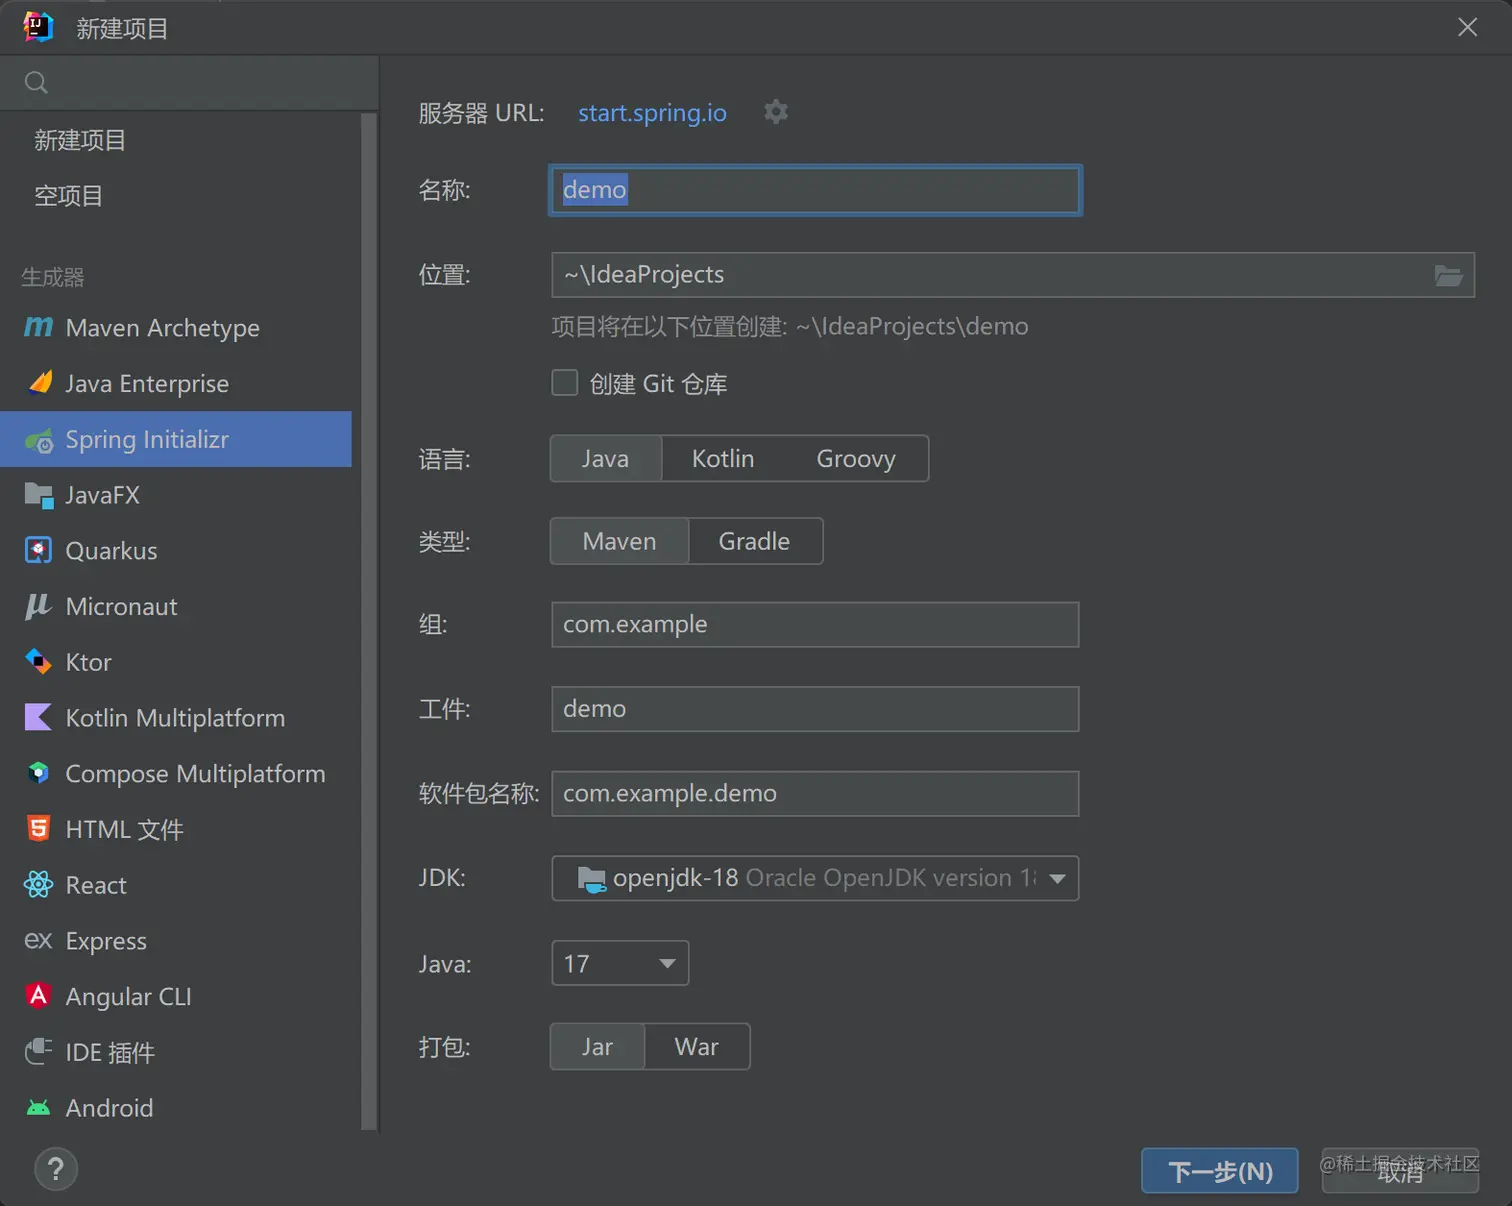Click the 取消 cancel button
1512x1206 pixels.
1400,1170
